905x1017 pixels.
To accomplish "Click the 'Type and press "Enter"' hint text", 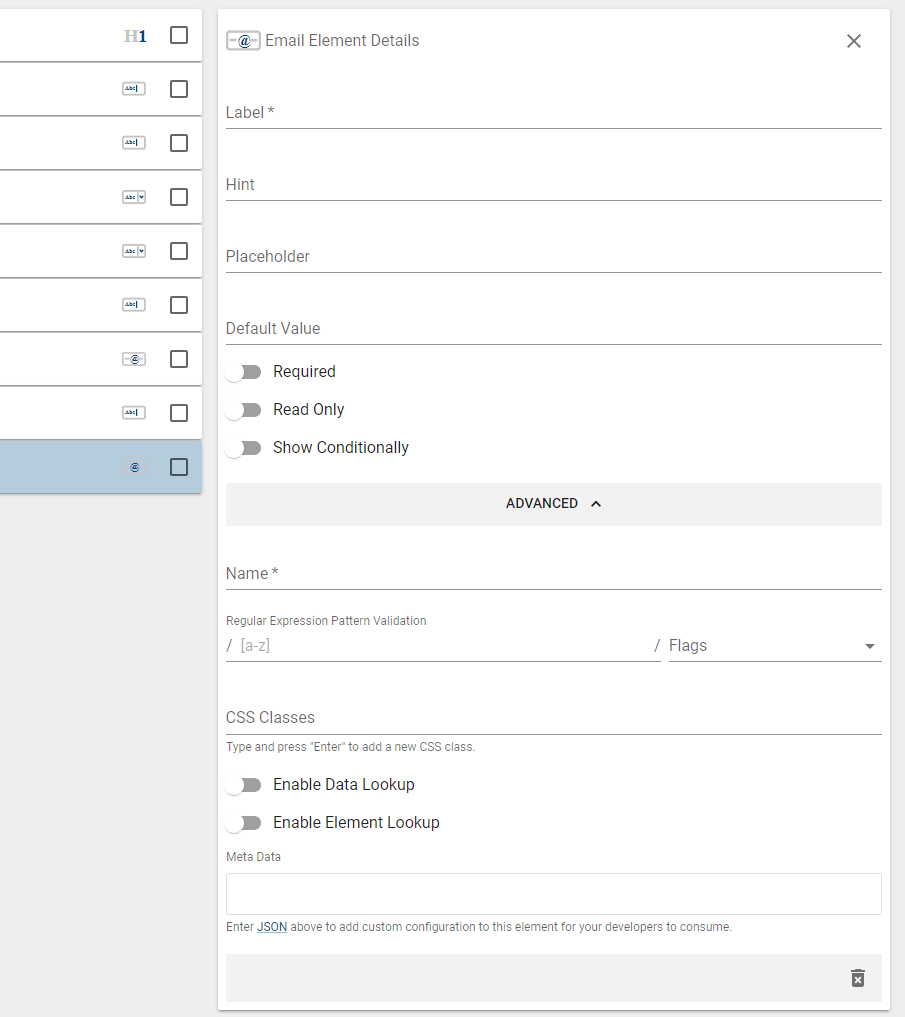I will click(350, 747).
